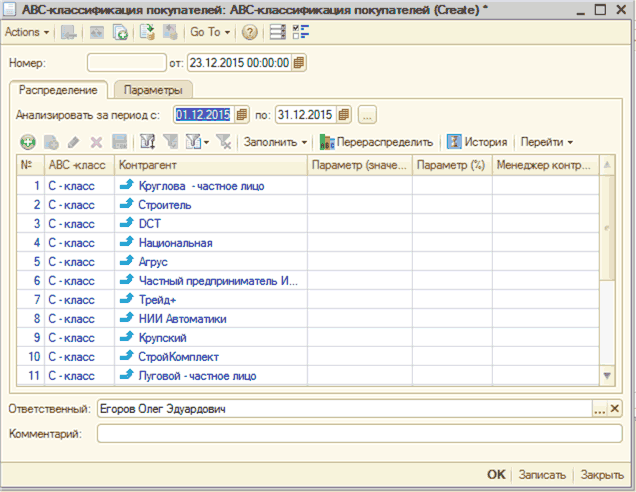Viewport: 636px width, 492px height.
Task: Expand the Actions dropdown menu
Action: 27,32
